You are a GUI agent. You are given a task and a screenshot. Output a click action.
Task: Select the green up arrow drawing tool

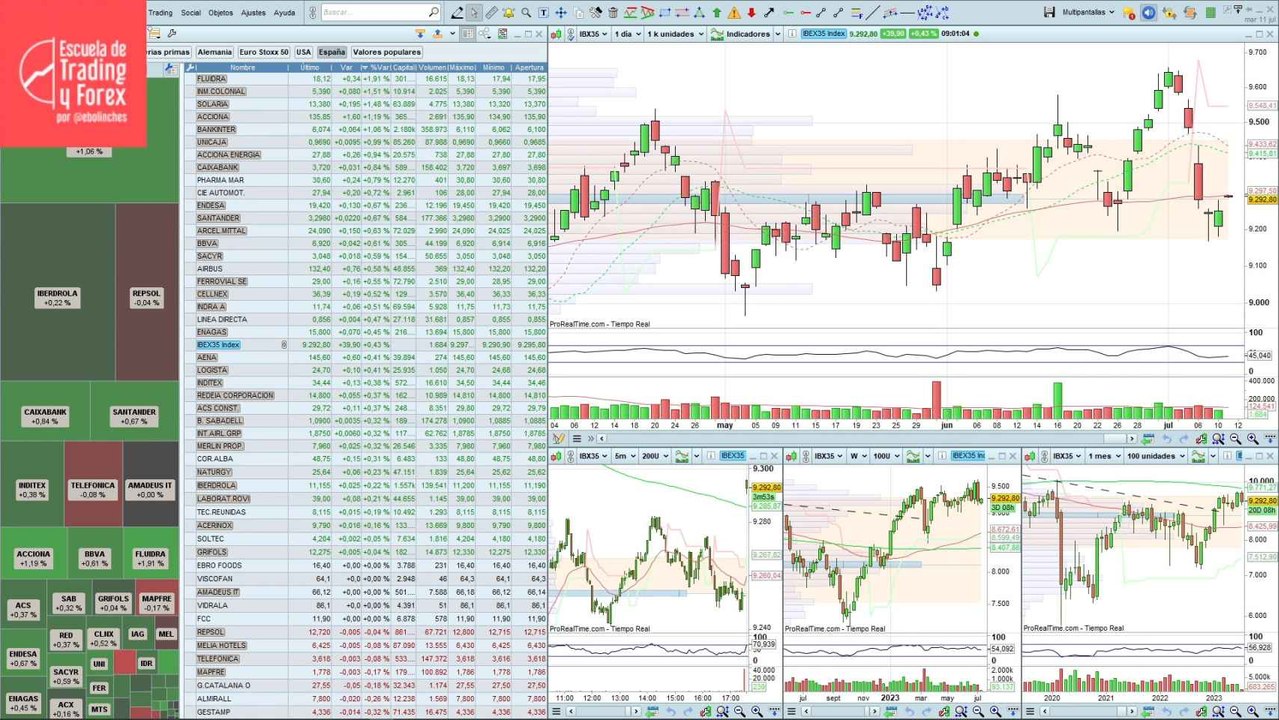pyautogui.click(x=717, y=13)
